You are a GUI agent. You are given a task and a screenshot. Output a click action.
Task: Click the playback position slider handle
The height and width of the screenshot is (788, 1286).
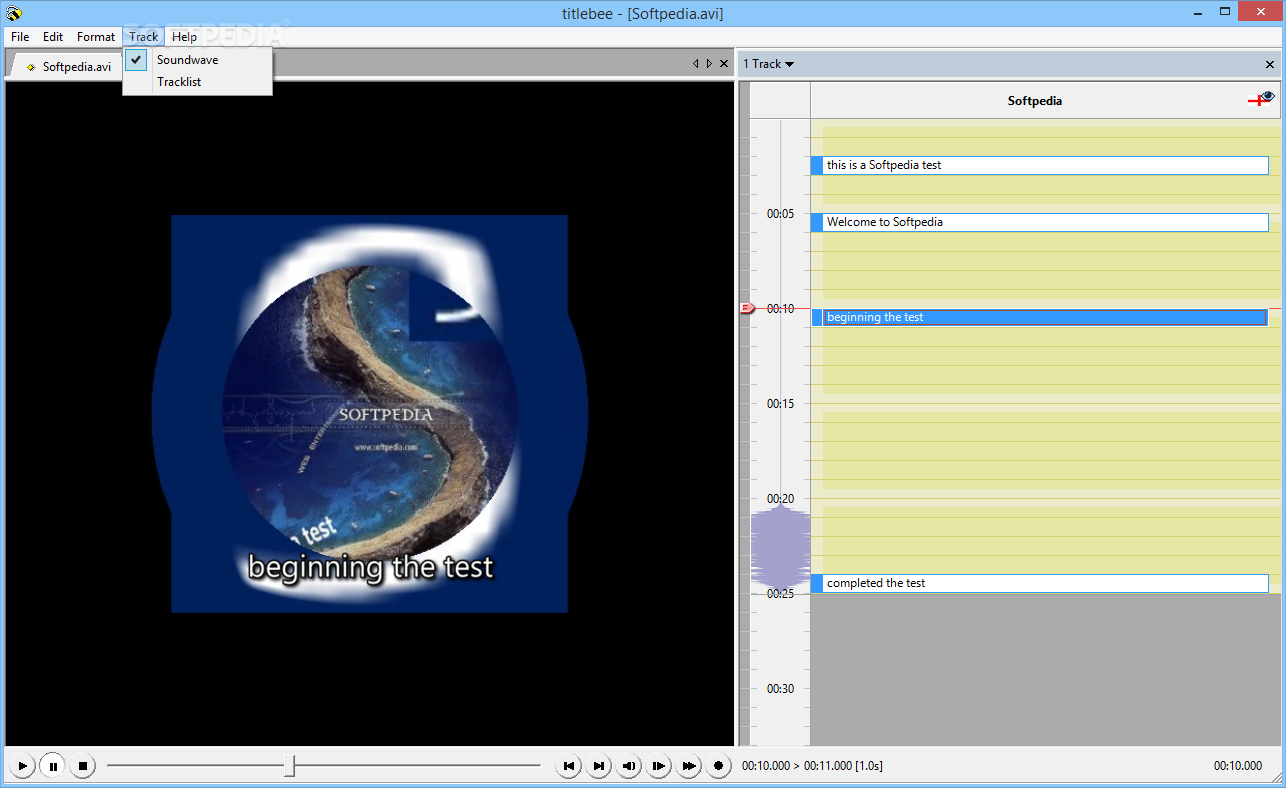coord(289,766)
